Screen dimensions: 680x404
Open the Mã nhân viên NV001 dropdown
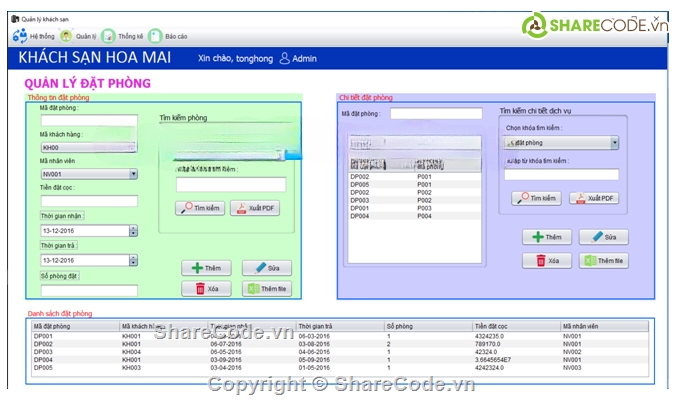(x=134, y=174)
